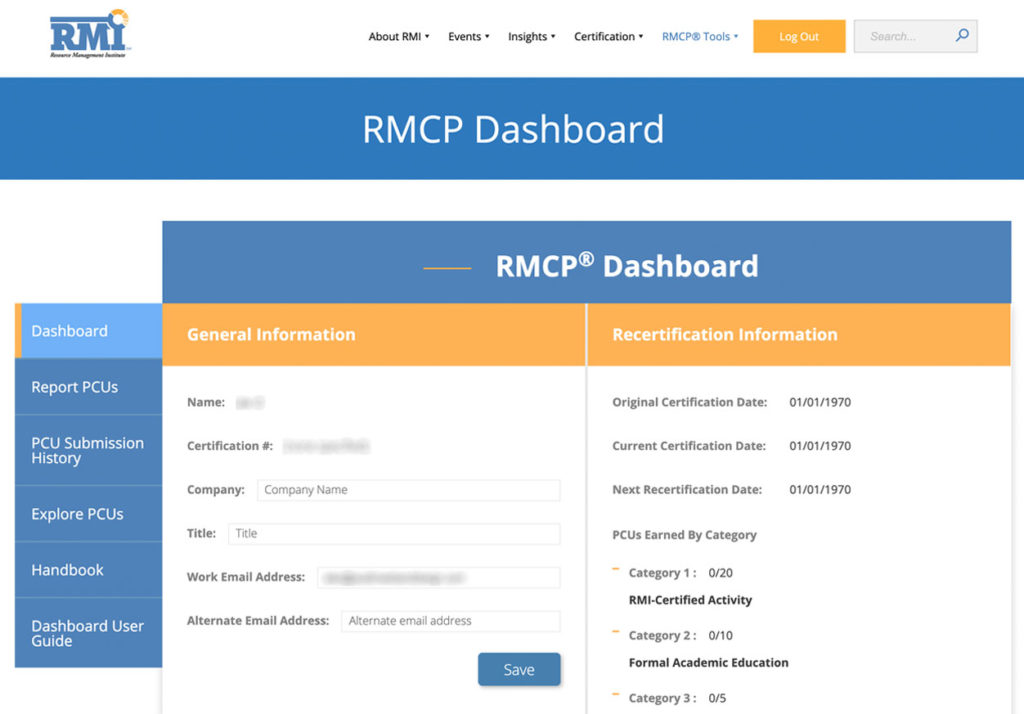The height and width of the screenshot is (714, 1024).
Task: Click the search magnifying glass icon
Action: coord(961,36)
